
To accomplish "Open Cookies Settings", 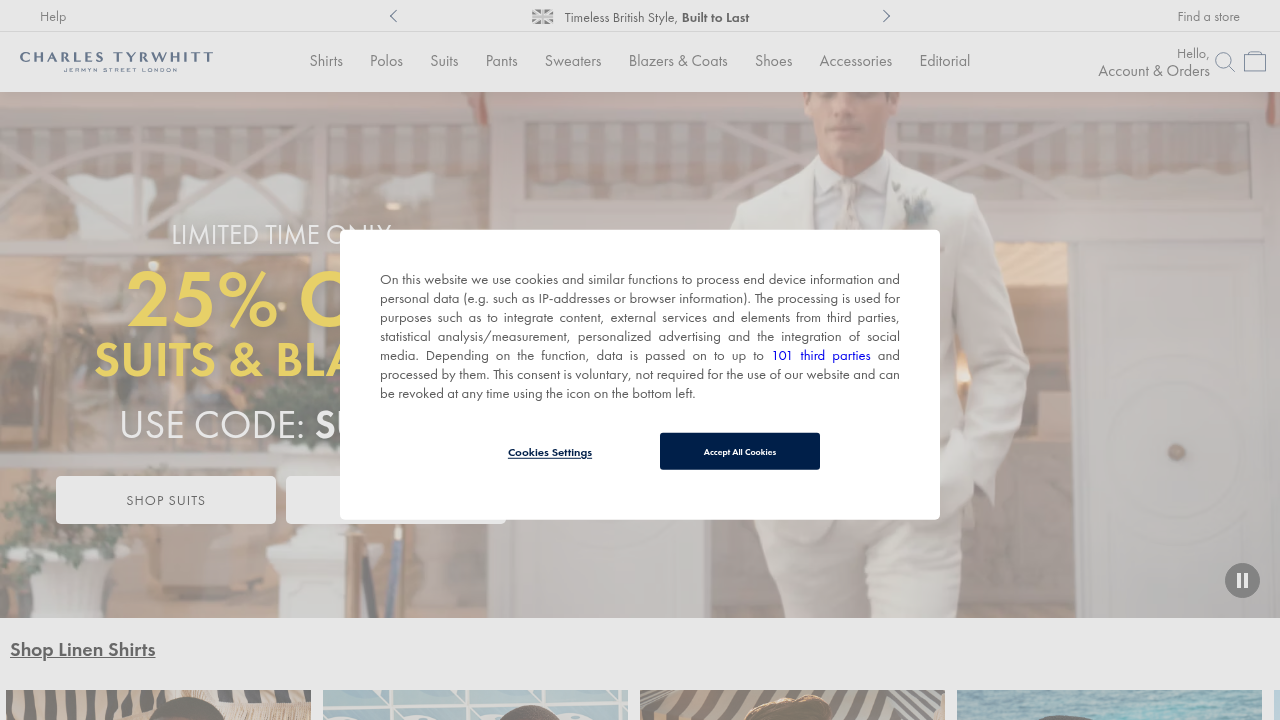I will pos(550,452).
